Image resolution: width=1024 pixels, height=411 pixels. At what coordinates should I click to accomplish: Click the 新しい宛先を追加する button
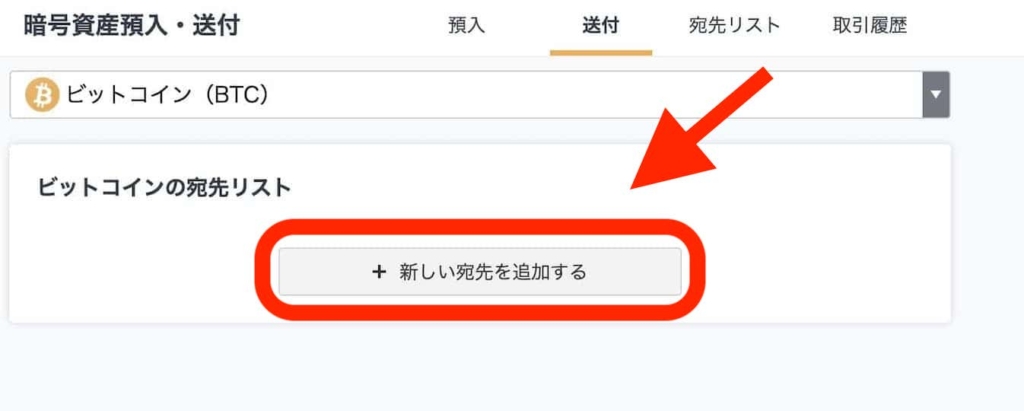[480, 272]
